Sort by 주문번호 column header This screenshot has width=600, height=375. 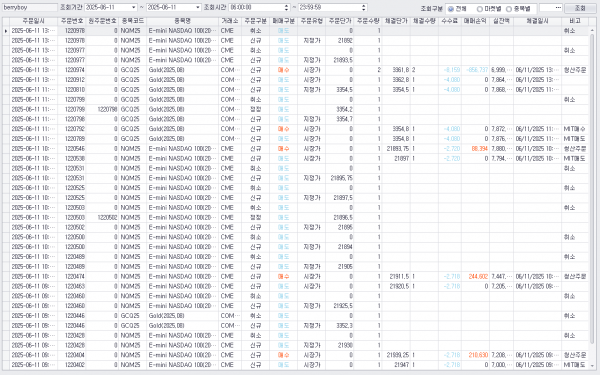pos(72,21)
